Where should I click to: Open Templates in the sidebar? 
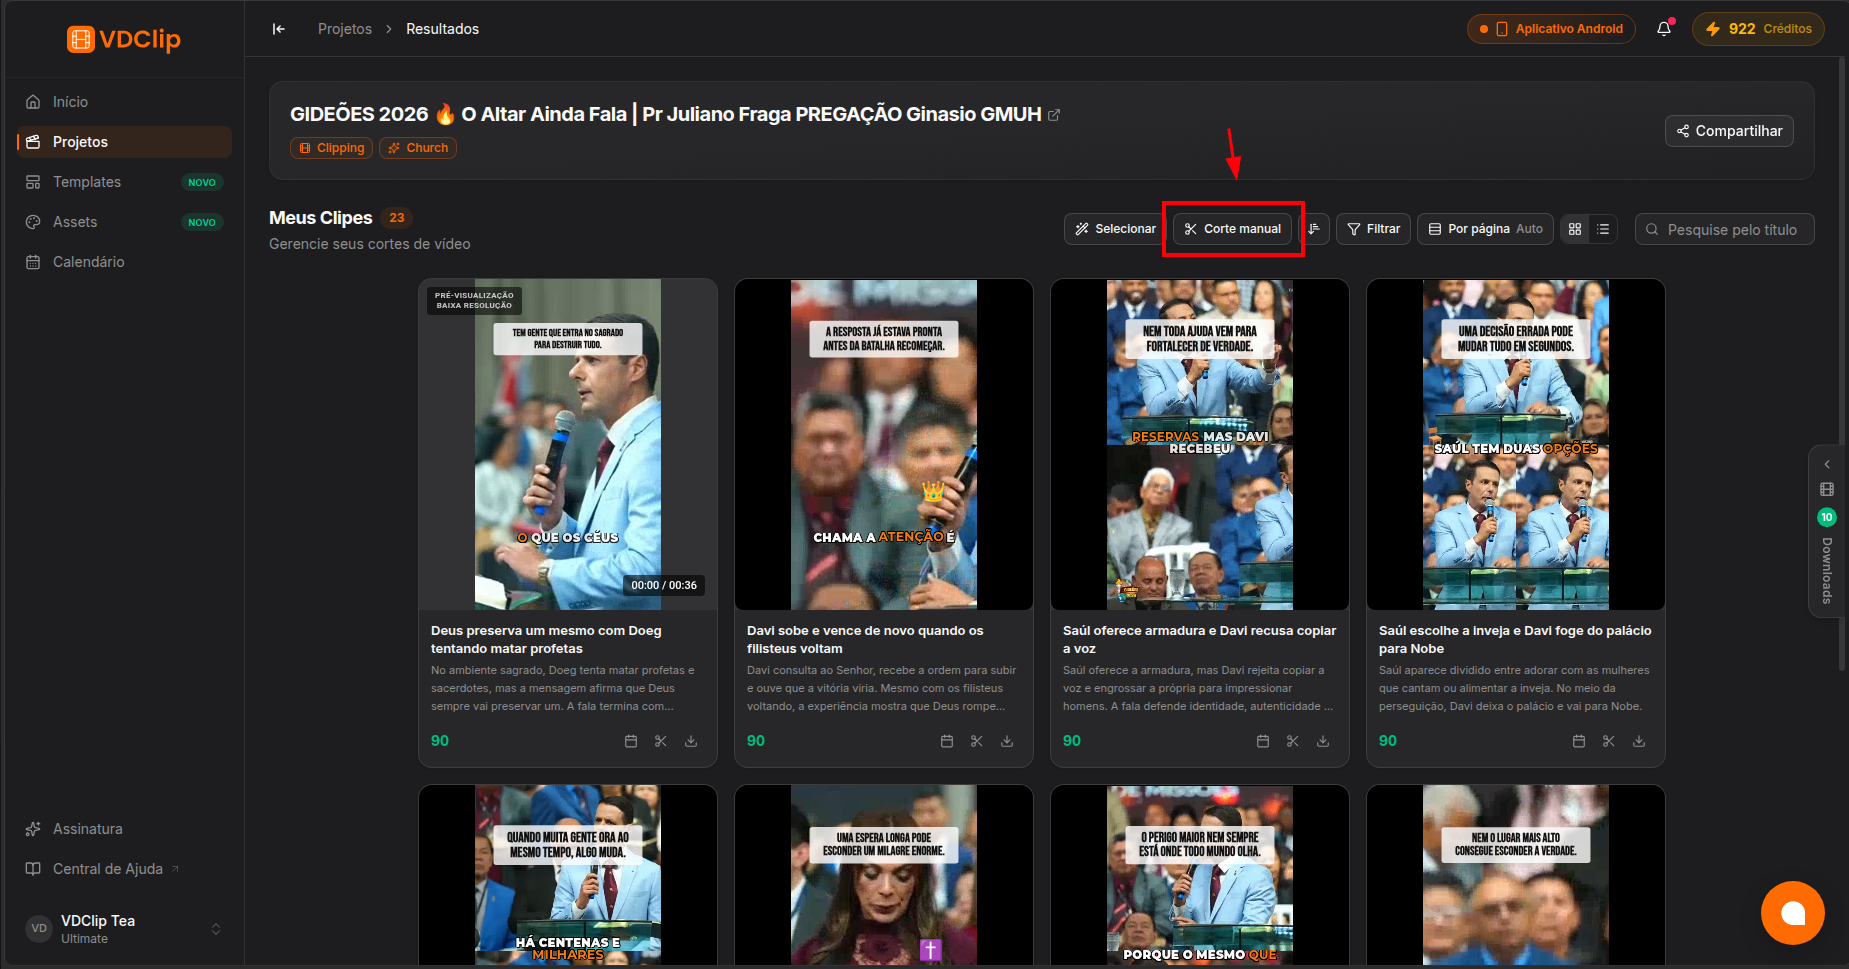coord(124,182)
